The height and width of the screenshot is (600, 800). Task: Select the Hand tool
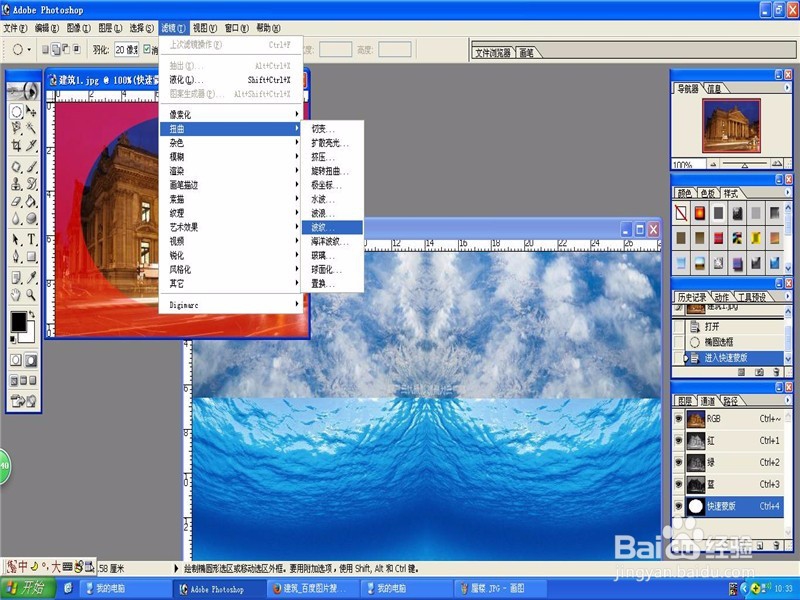click(x=16, y=294)
